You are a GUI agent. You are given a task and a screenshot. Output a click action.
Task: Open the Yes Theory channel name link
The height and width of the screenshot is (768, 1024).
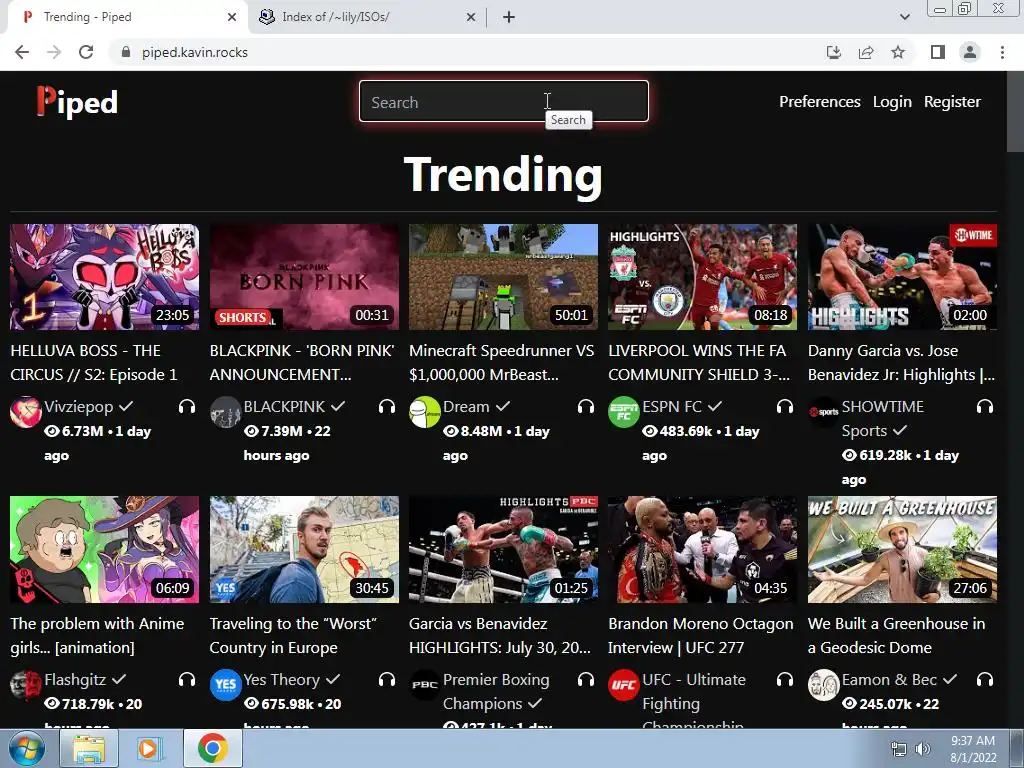tap(281, 680)
